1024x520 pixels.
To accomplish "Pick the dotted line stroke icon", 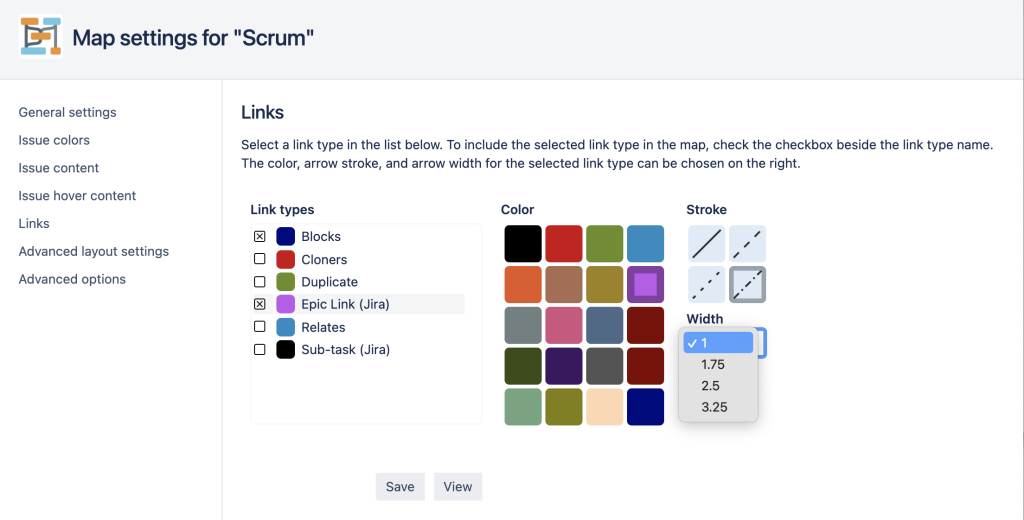I will point(707,284).
